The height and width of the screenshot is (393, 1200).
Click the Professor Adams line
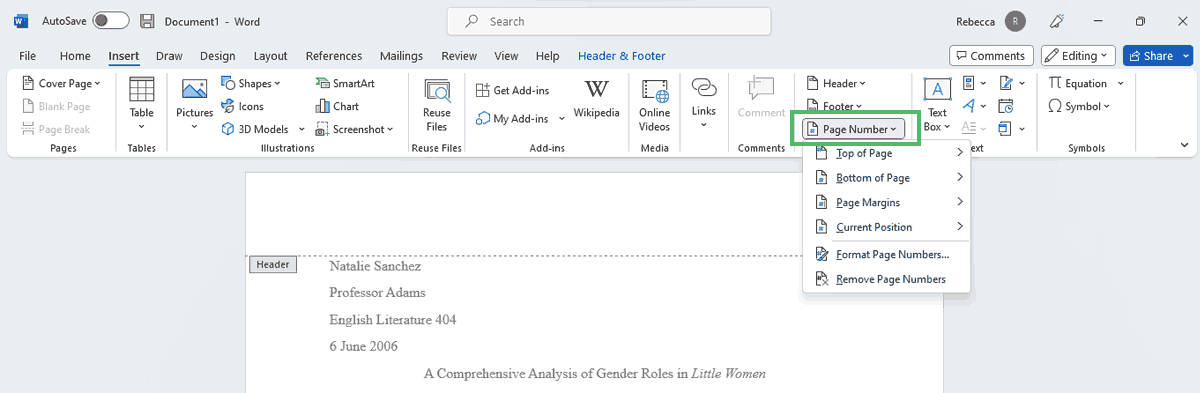pos(377,293)
